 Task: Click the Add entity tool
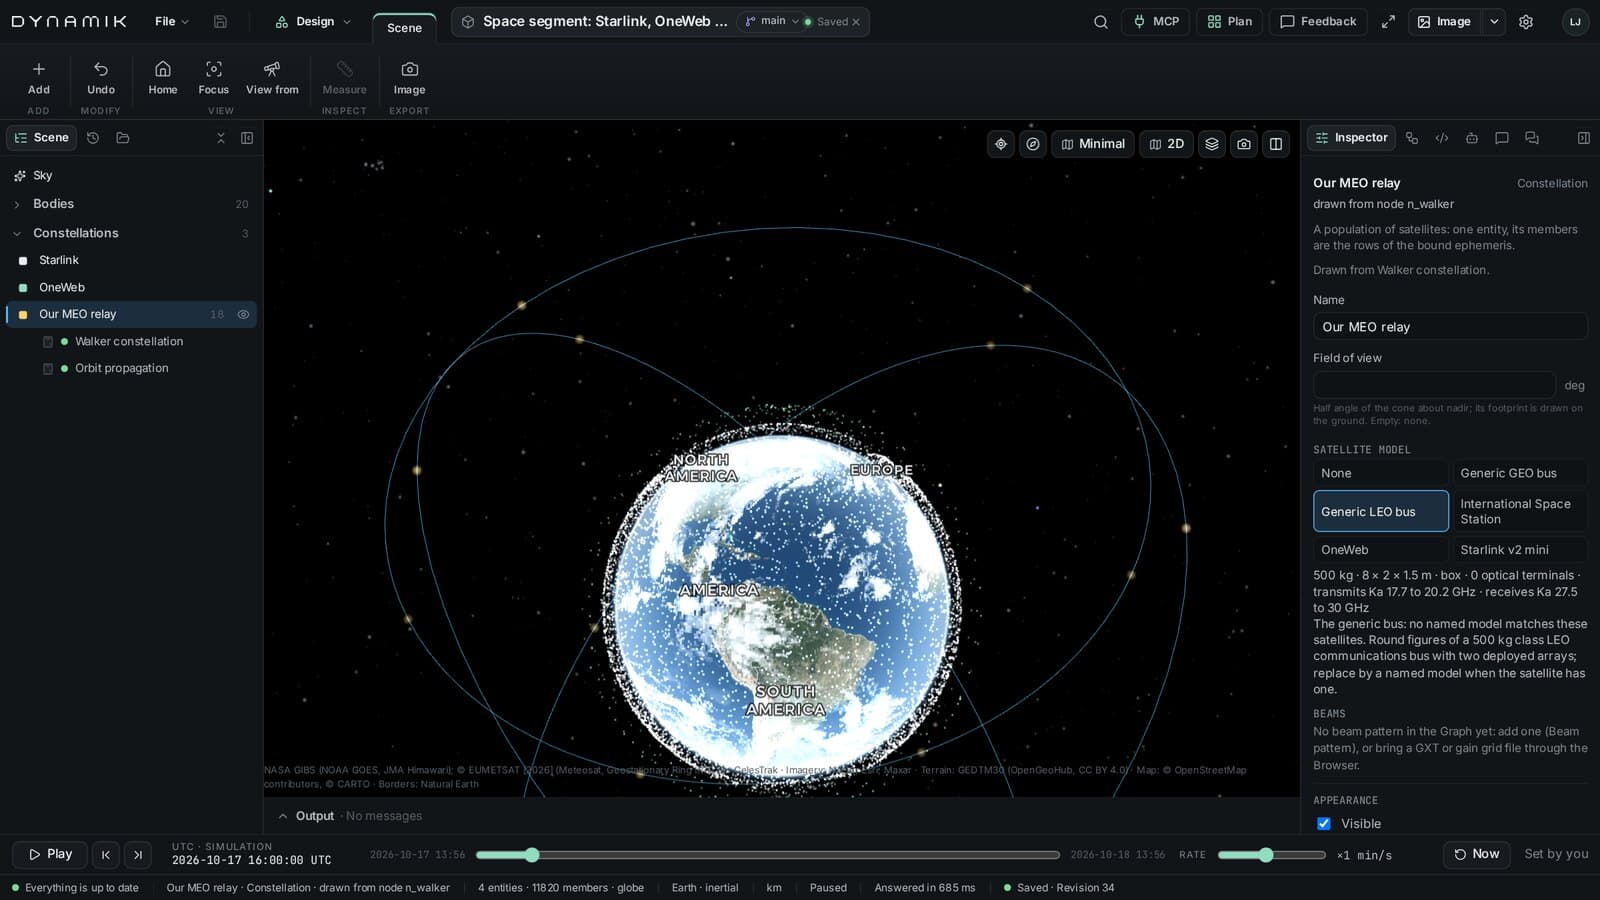pos(38,78)
